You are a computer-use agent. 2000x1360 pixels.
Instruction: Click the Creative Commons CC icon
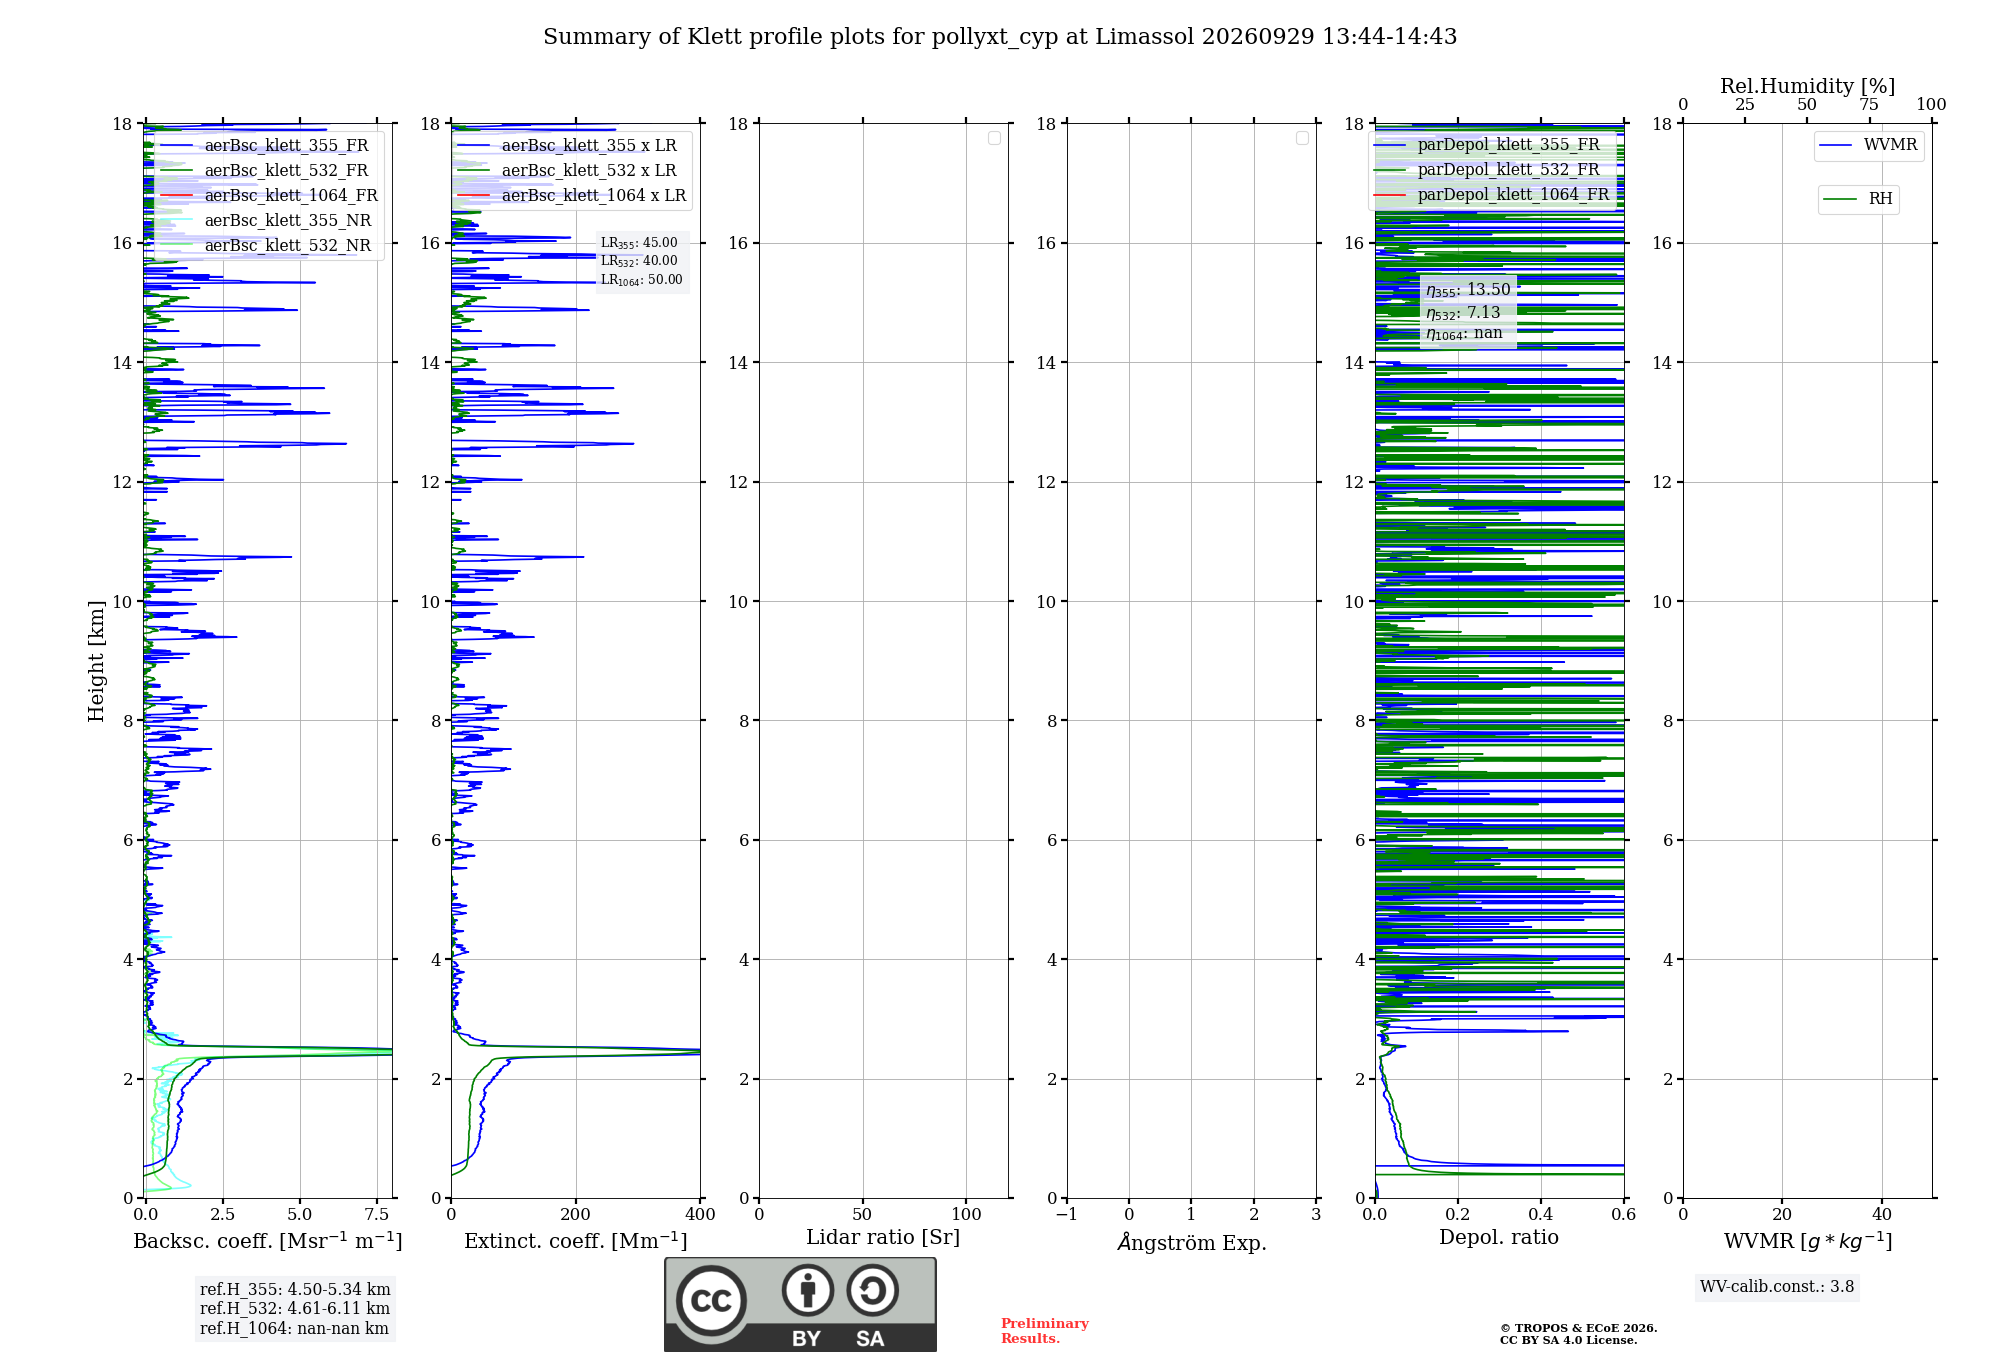(x=711, y=1300)
